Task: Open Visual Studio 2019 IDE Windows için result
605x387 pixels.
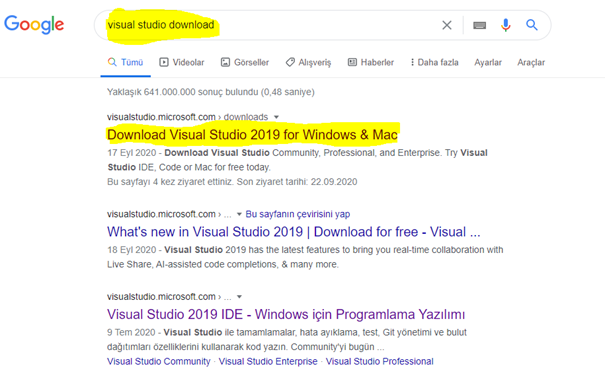Action: (x=286, y=314)
